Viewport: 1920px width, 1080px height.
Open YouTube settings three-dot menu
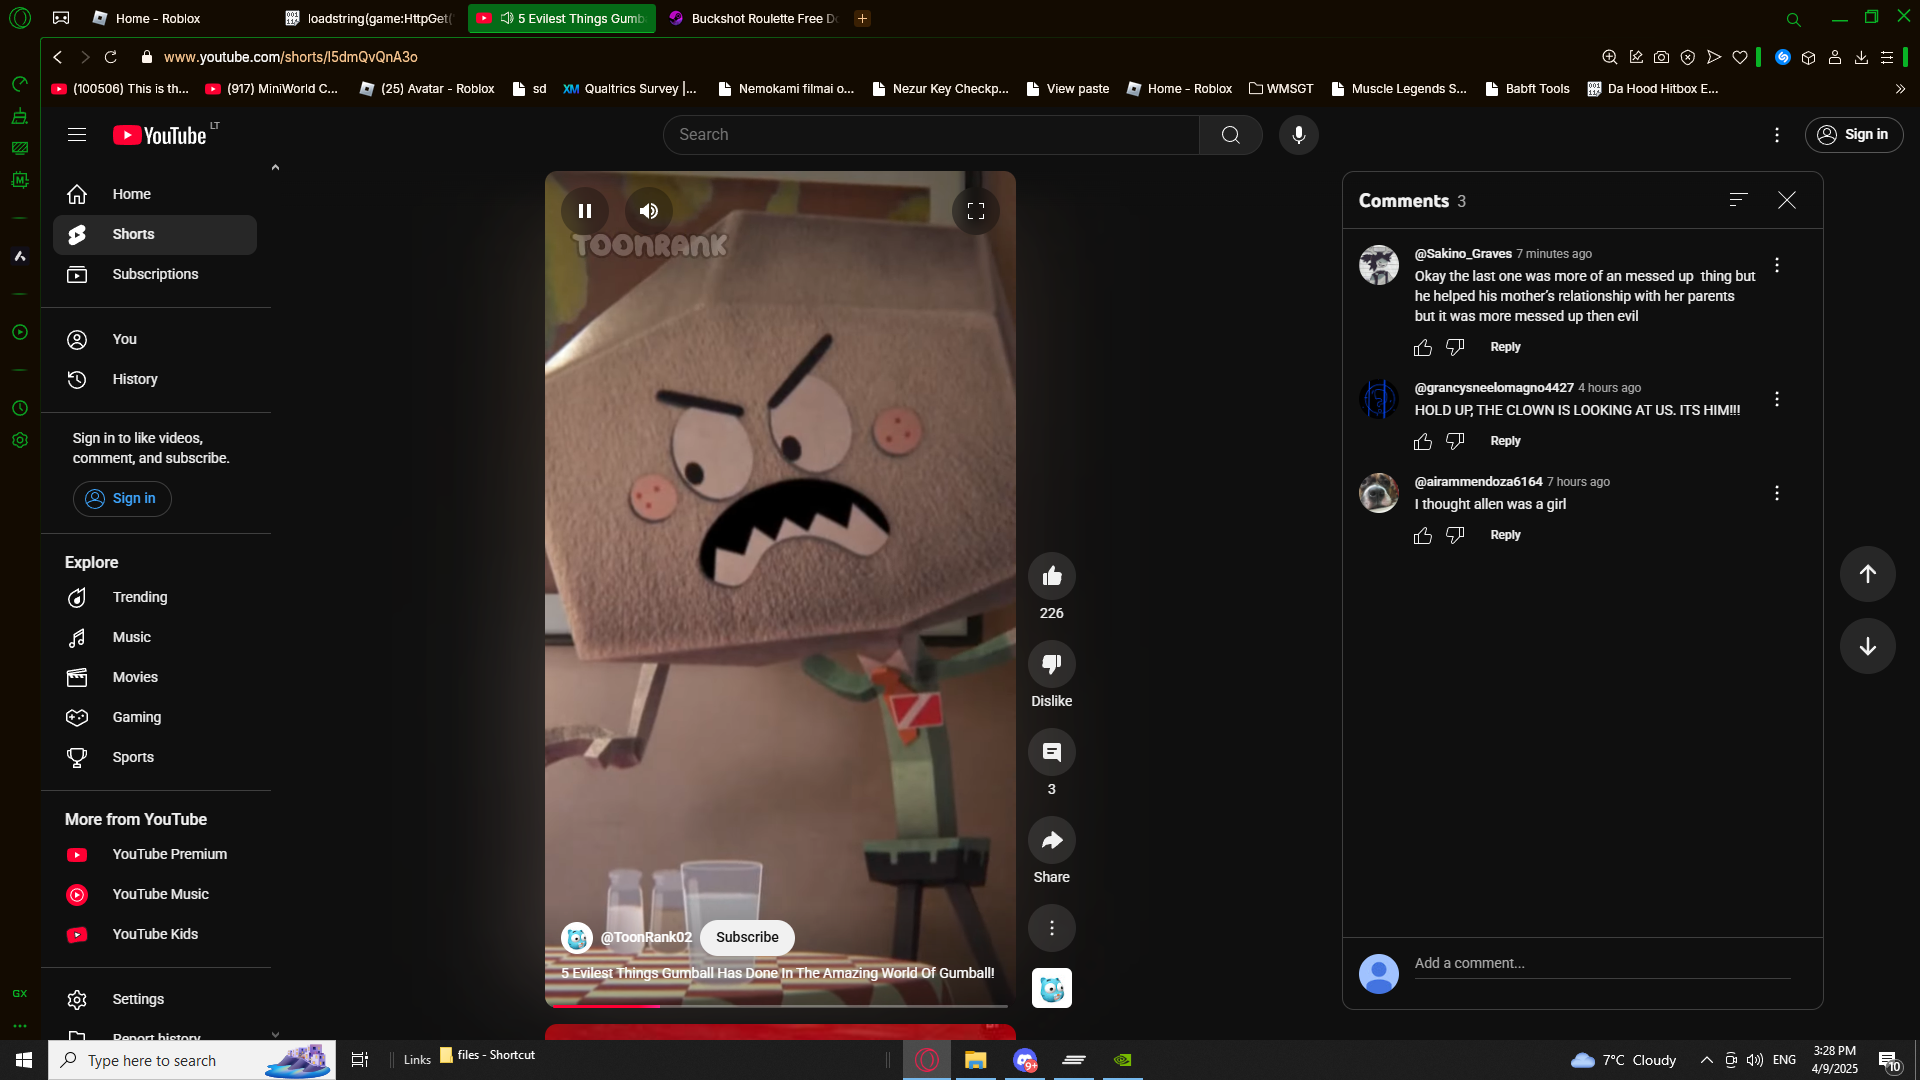1777,135
